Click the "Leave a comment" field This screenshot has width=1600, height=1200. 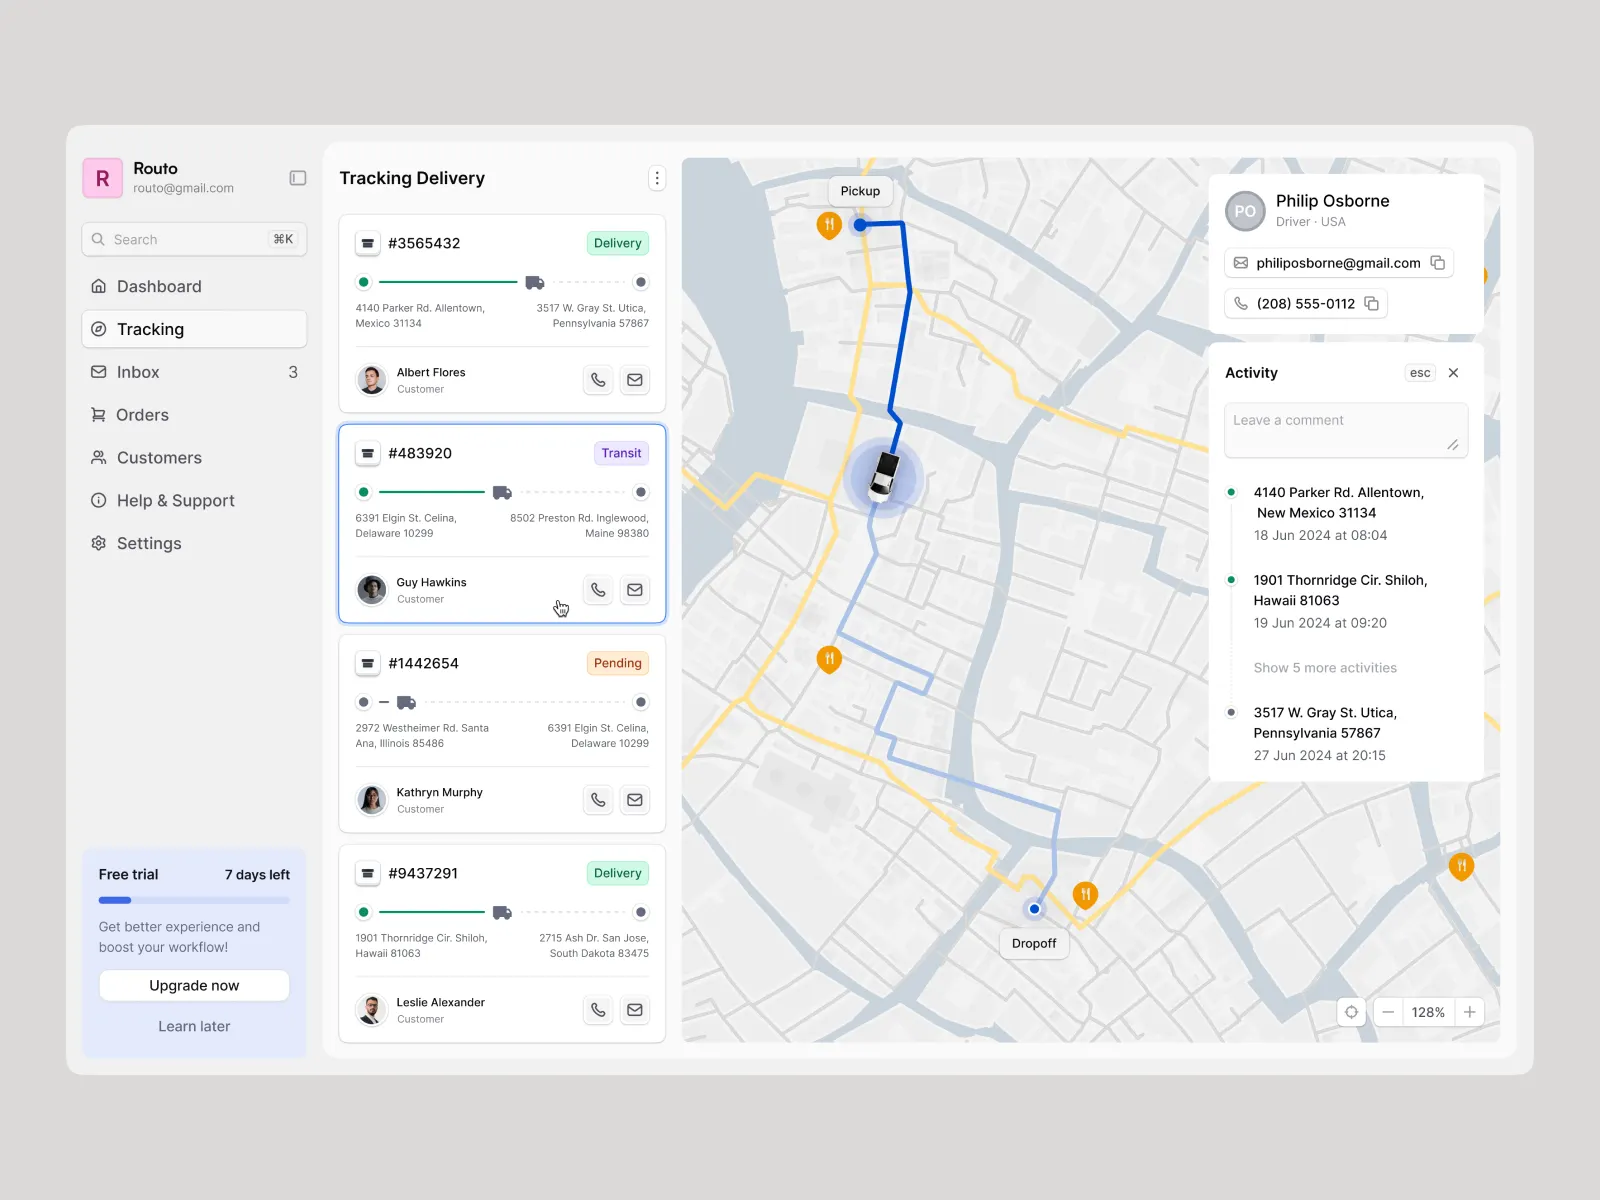tap(1345, 430)
